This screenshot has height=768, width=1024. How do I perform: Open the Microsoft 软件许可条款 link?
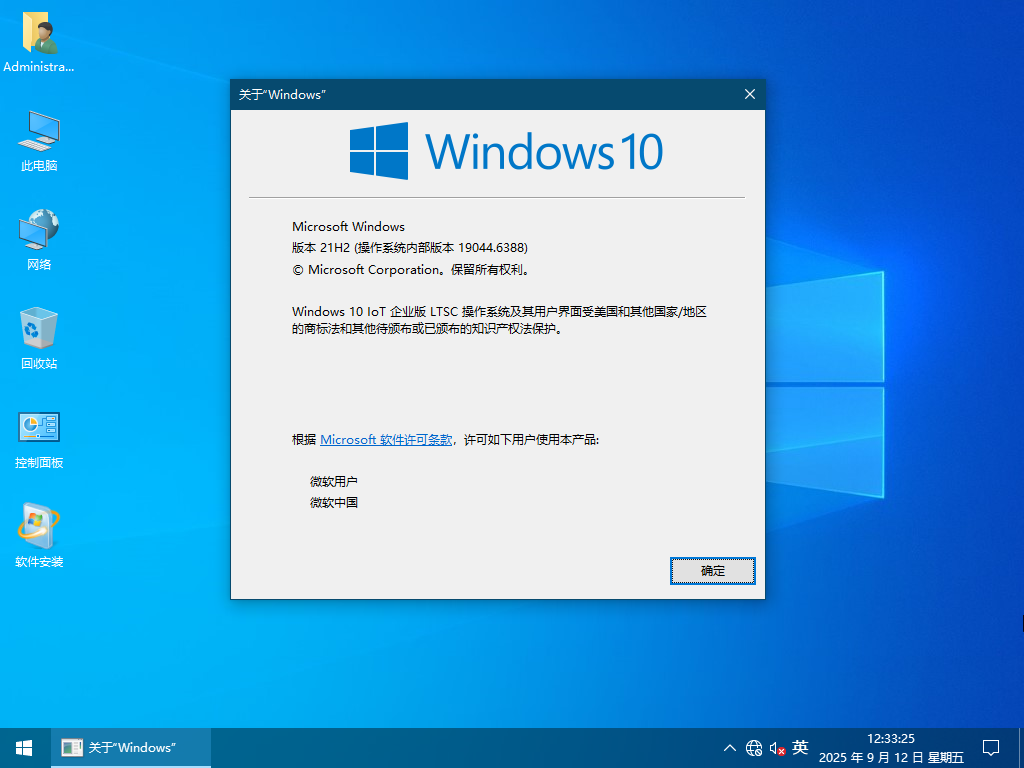pyautogui.click(x=386, y=440)
